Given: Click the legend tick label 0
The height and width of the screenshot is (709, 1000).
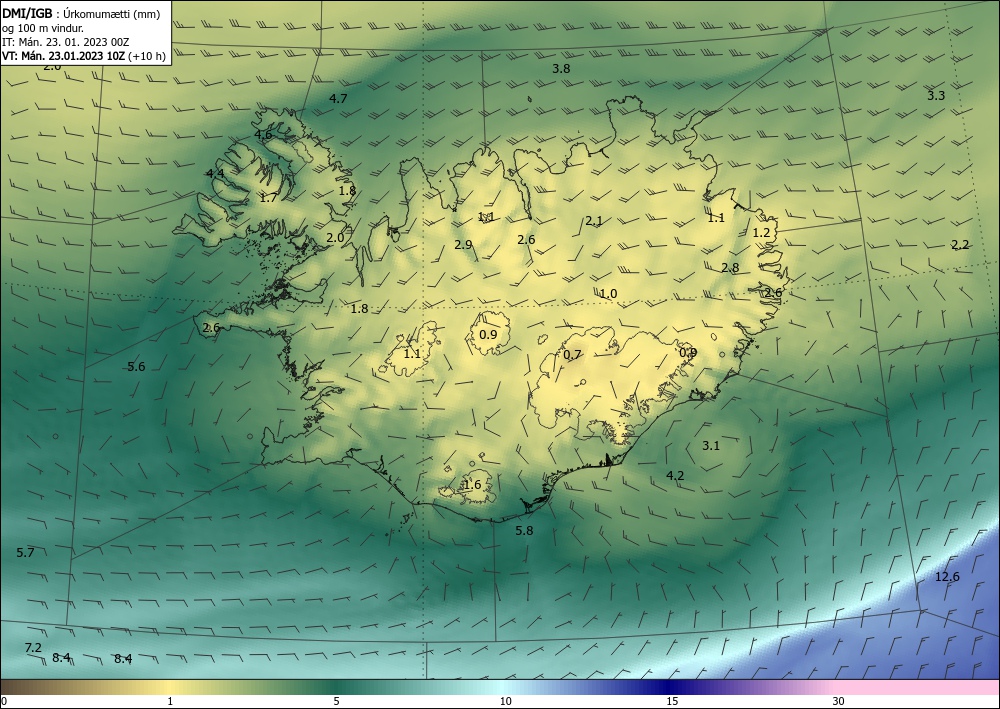Looking at the screenshot, I should [4, 701].
